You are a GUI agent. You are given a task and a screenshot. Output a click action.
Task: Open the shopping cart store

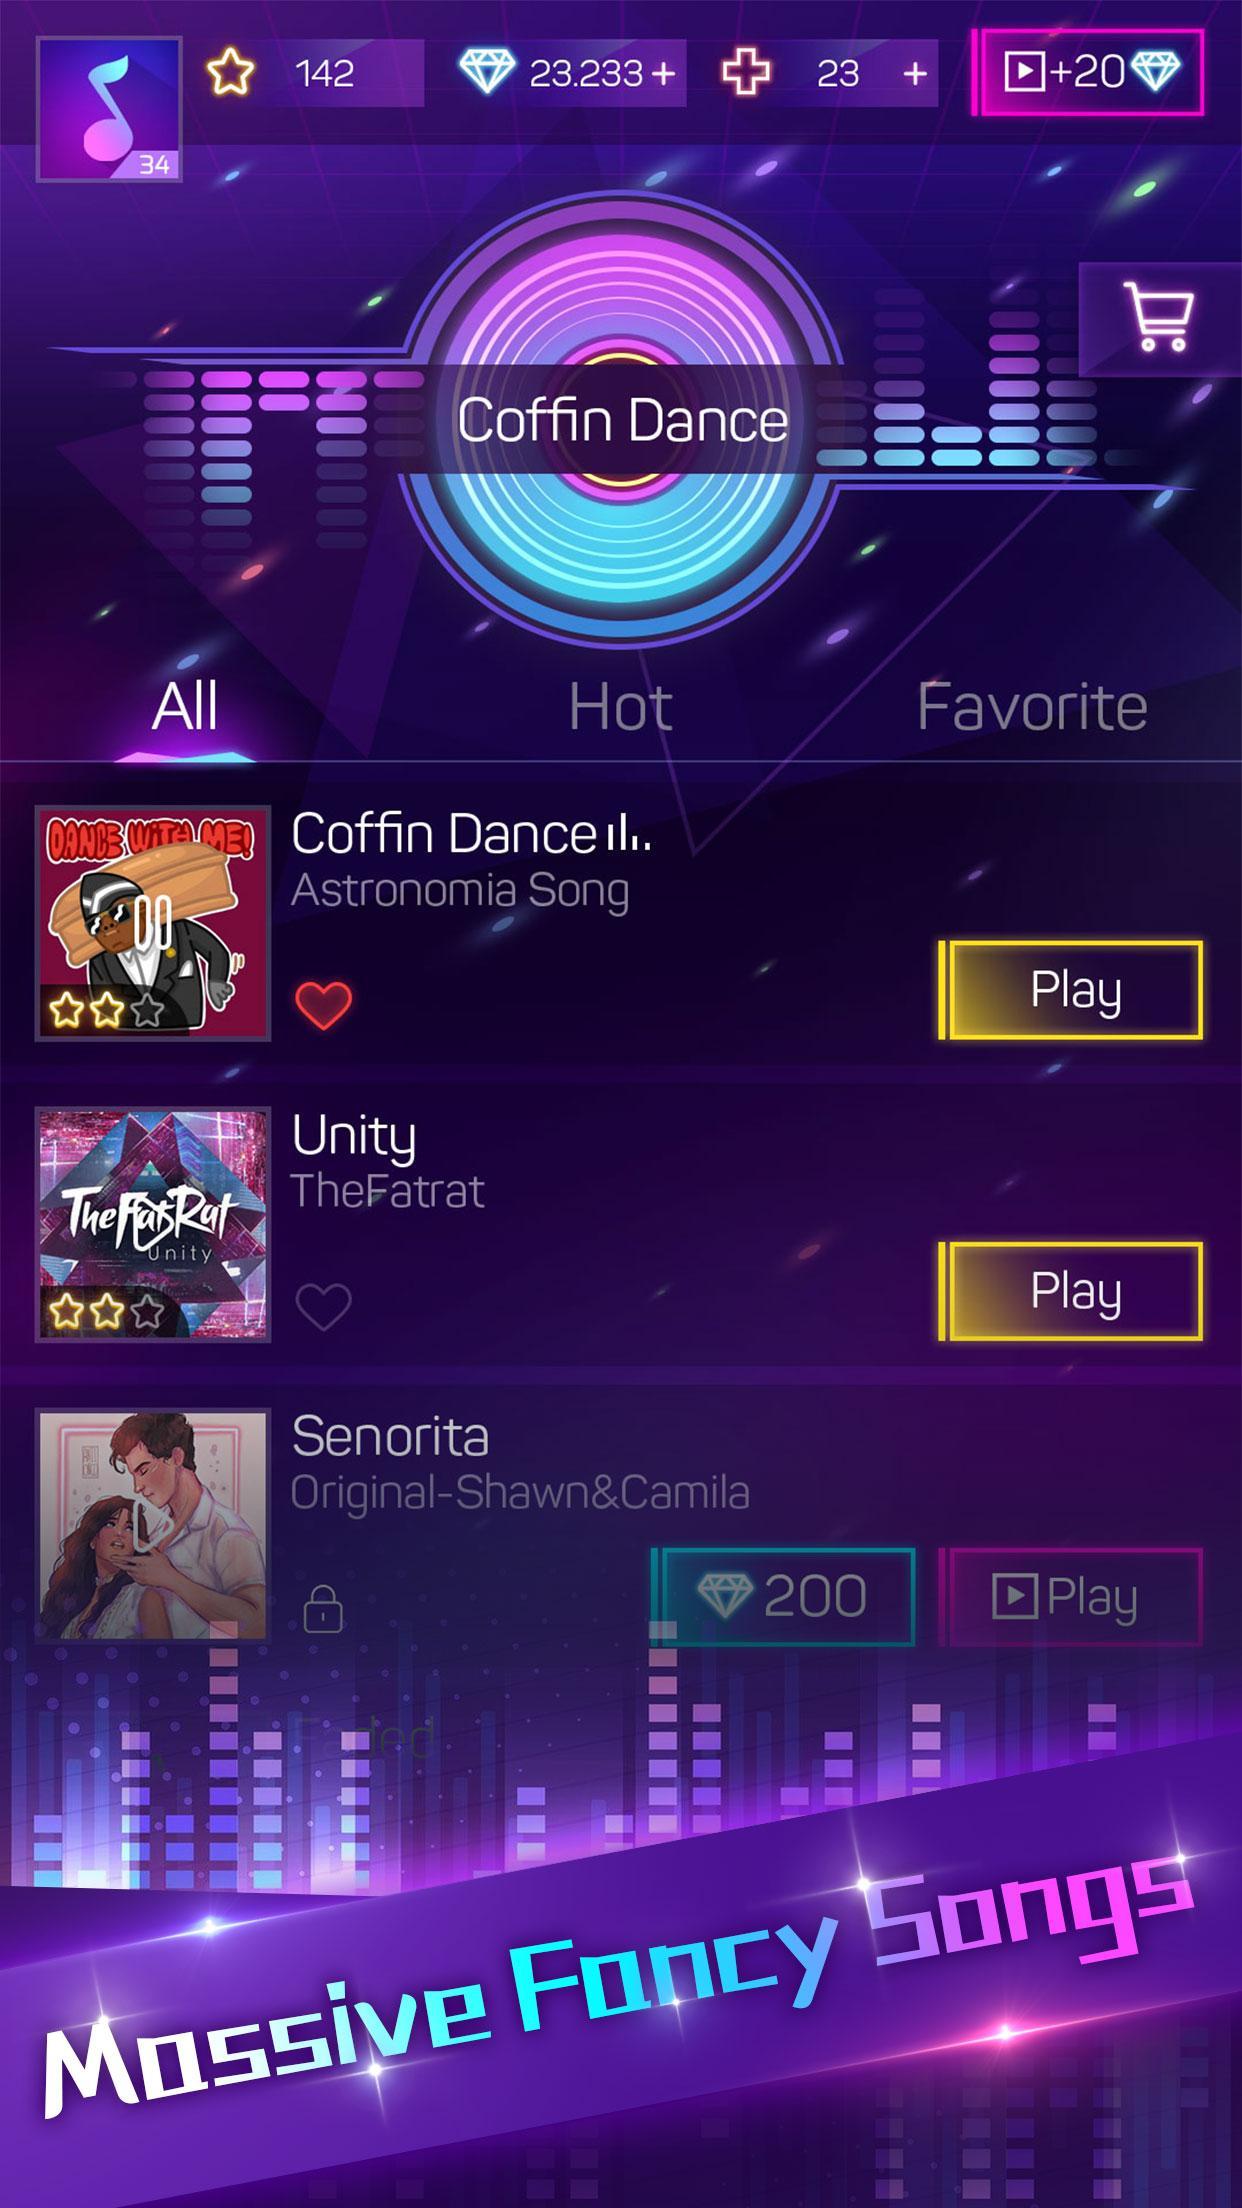click(x=1160, y=318)
